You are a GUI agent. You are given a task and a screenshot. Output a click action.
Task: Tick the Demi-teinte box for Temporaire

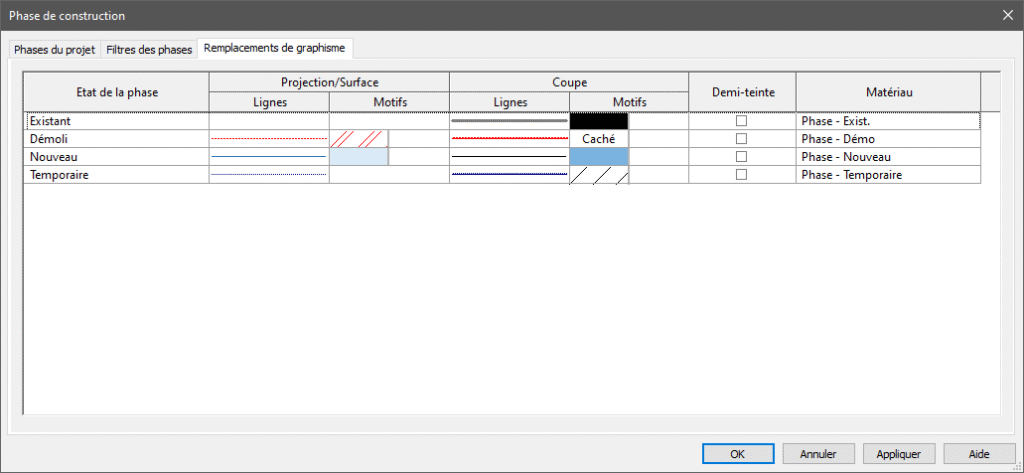pos(741,175)
